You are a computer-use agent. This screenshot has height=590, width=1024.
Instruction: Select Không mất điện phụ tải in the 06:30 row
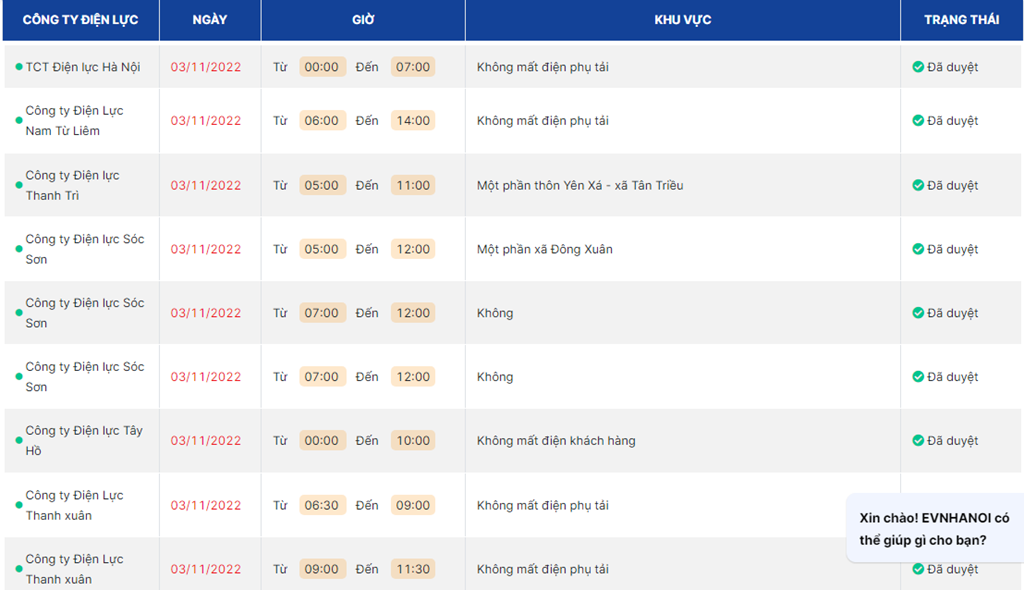pyautogui.click(x=543, y=505)
